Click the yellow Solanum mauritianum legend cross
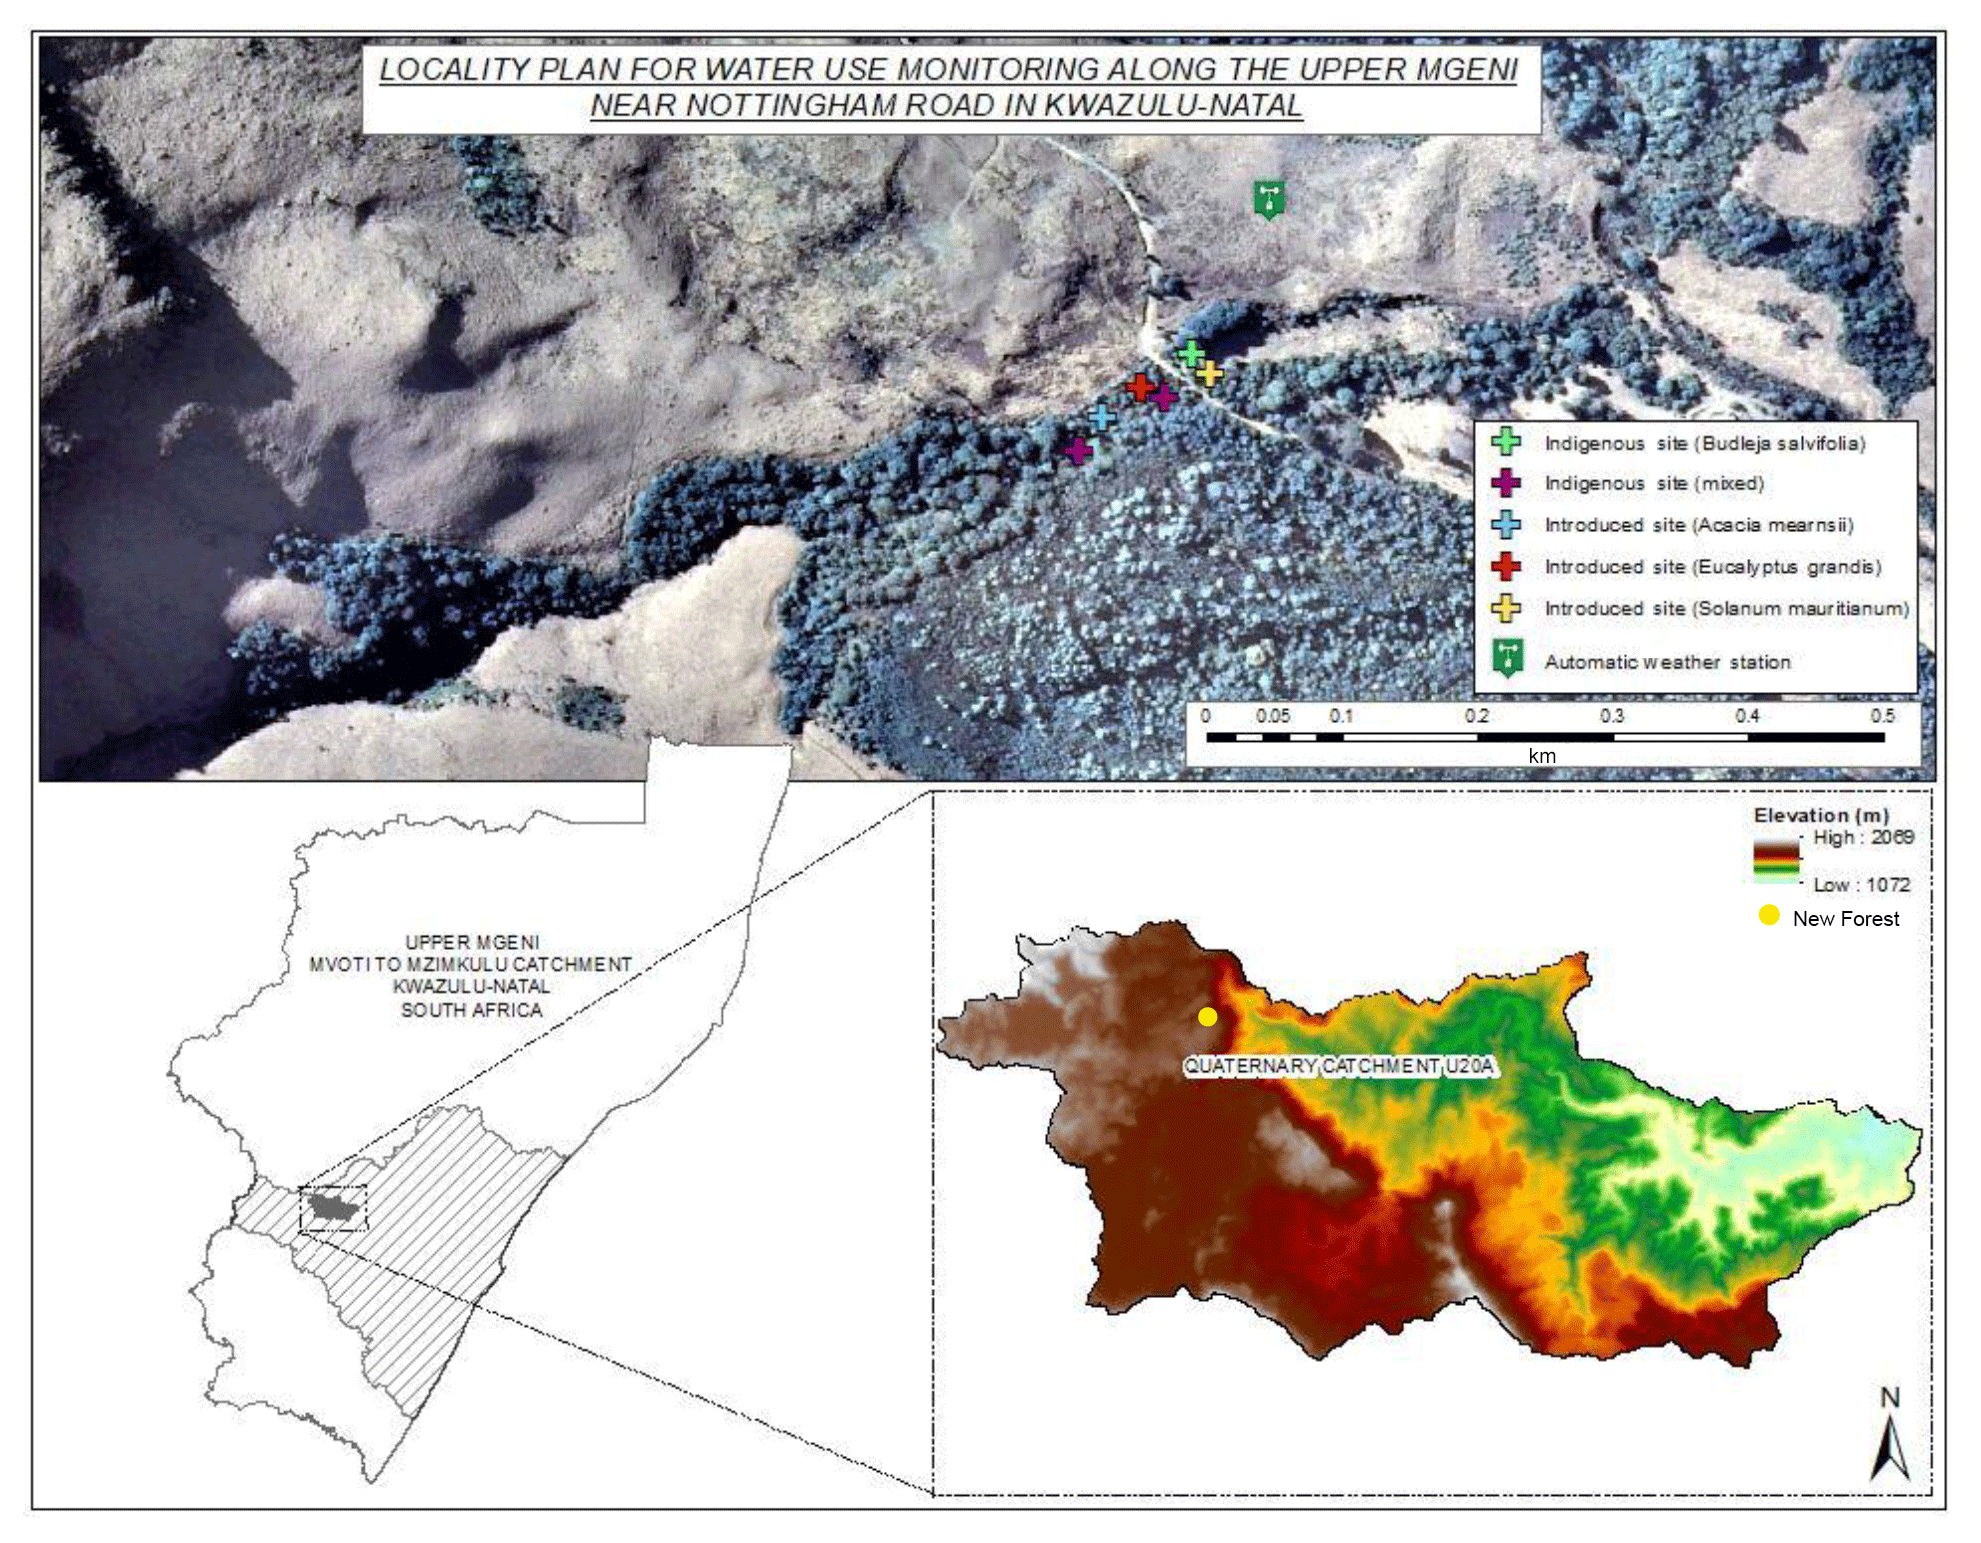1981x1543 pixels. click(x=1506, y=608)
